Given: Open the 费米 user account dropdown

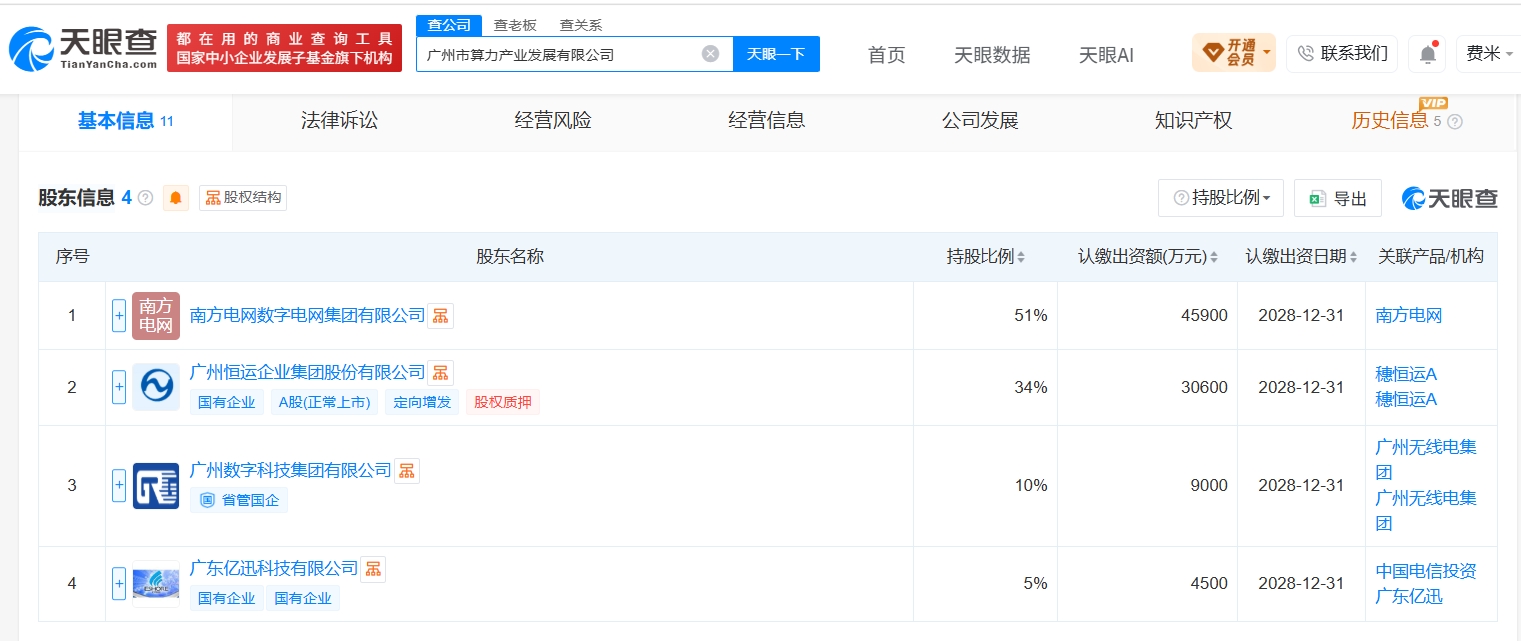Looking at the screenshot, I should pos(1489,54).
